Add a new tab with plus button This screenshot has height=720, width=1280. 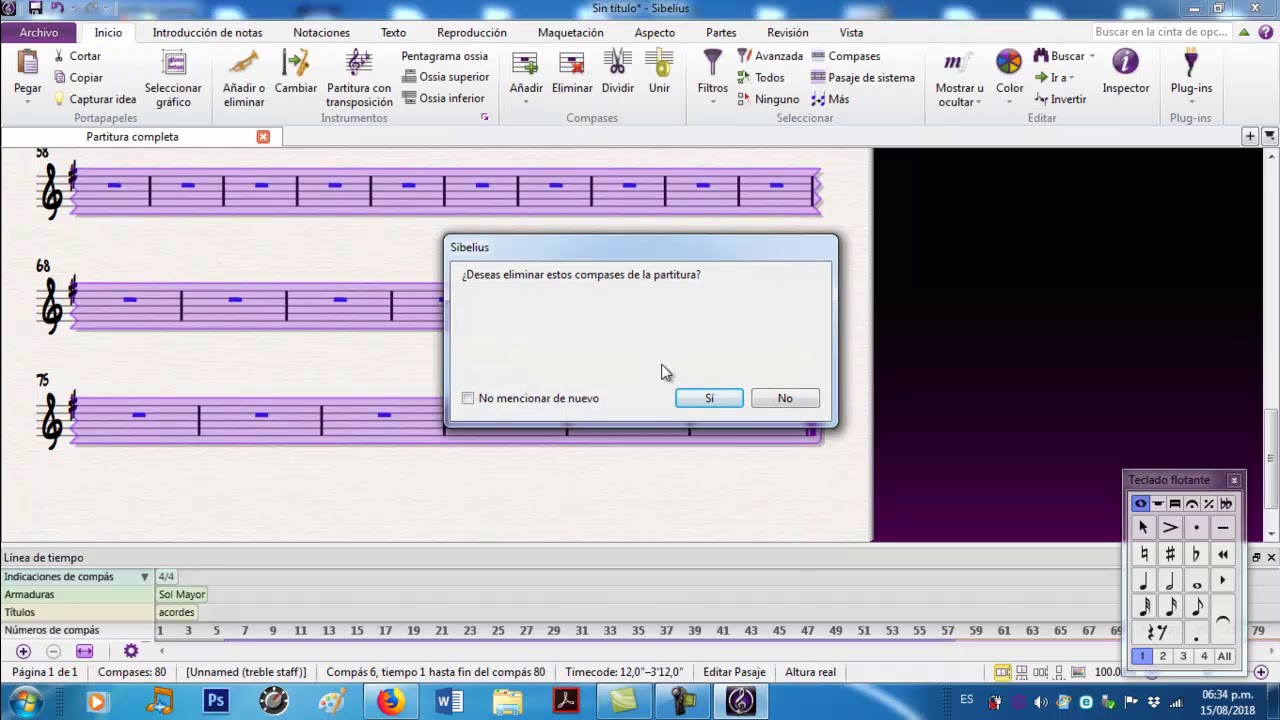coord(1250,136)
